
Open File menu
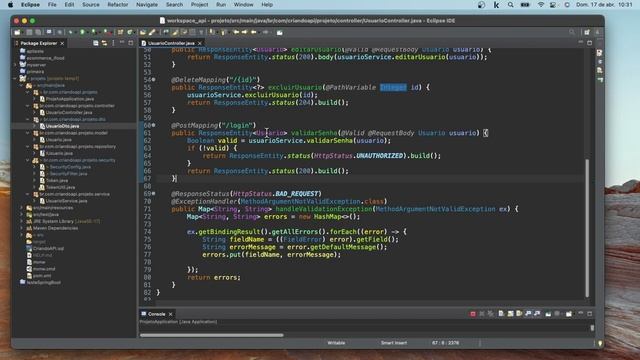tap(52, 4)
